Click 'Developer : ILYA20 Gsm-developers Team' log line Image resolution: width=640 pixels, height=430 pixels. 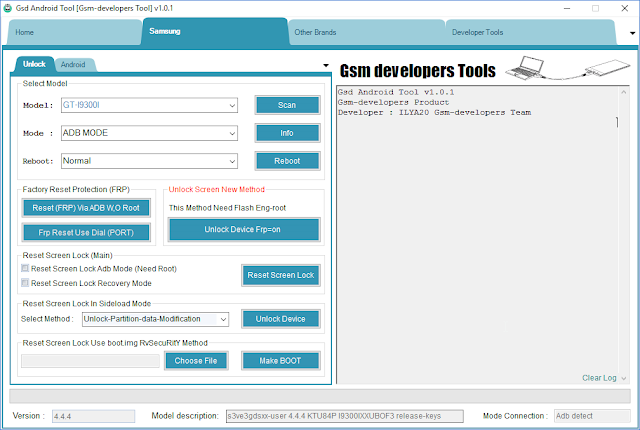[434, 113]
